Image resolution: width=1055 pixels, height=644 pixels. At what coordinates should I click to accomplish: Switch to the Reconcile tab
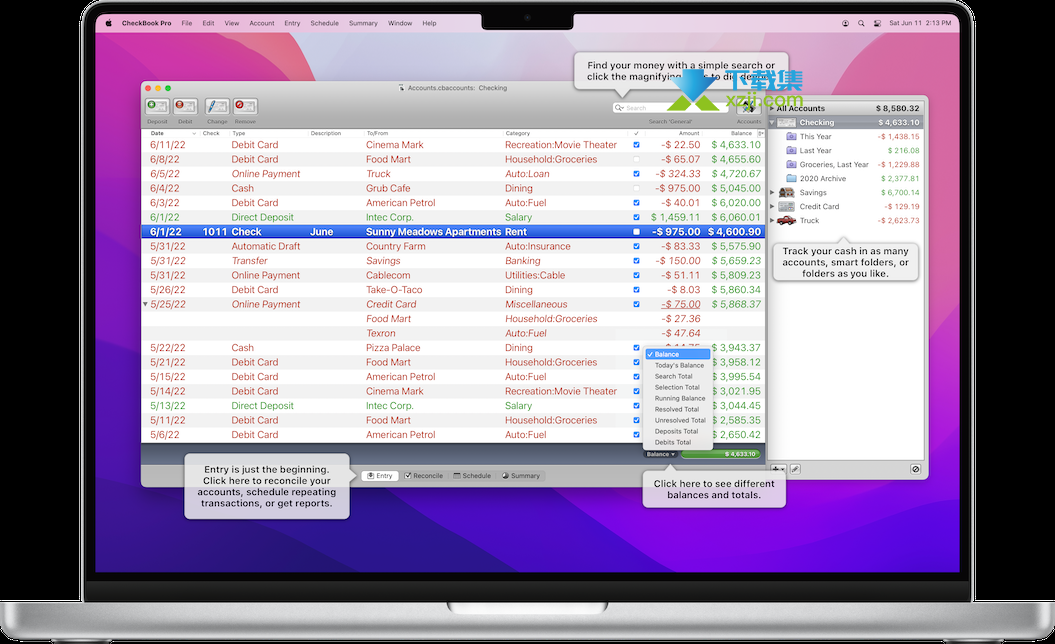pos(424,476)
